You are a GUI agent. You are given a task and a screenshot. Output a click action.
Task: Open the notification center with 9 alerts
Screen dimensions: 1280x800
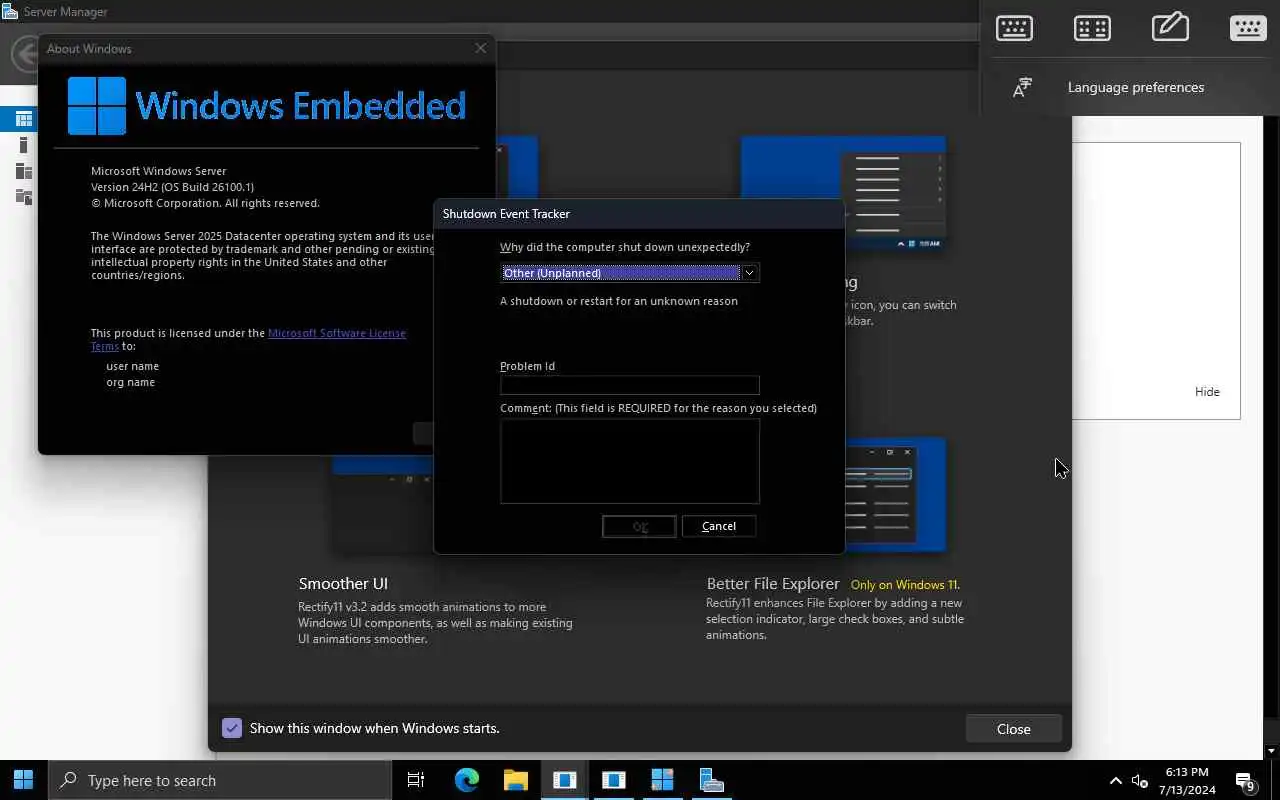click(1245, 781)
